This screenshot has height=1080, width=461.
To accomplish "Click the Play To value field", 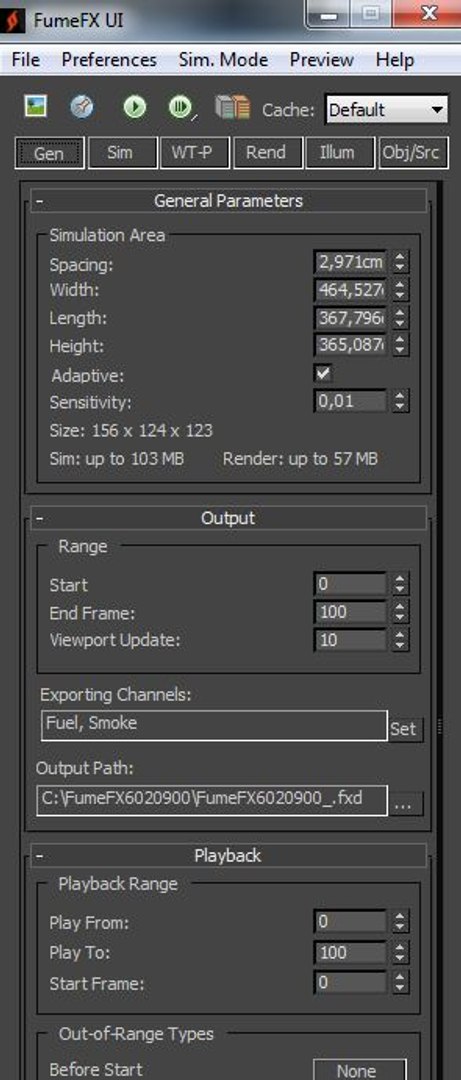I will click(351, 953).
